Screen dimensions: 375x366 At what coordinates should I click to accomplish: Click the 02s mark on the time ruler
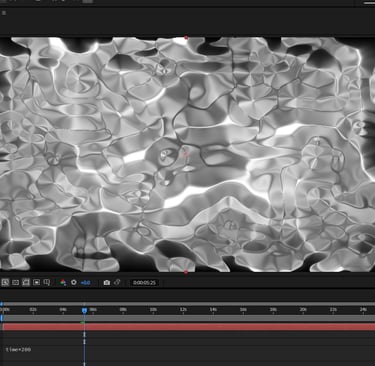(33, 310)
